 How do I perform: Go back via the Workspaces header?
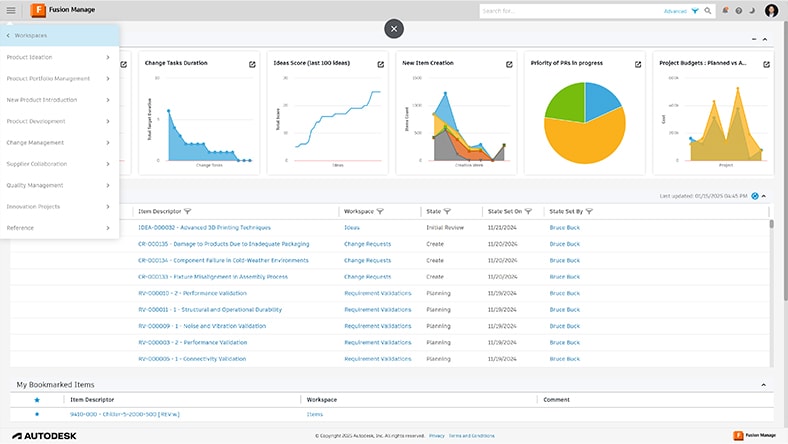pos(59,35)
